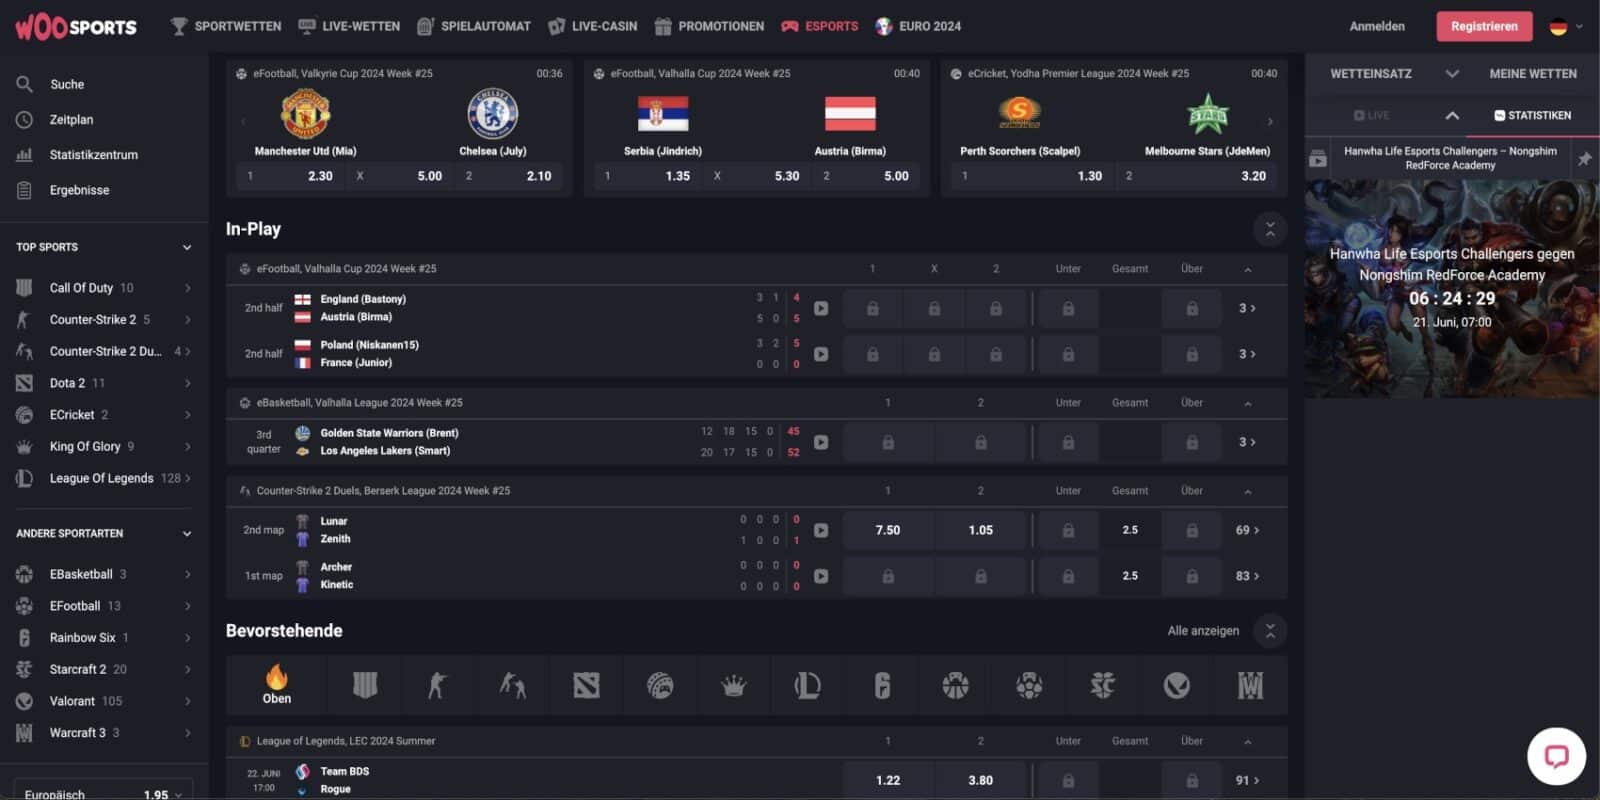
Task: Collapse the LEC 2024 Summer group
Action: coord(1247,741)
